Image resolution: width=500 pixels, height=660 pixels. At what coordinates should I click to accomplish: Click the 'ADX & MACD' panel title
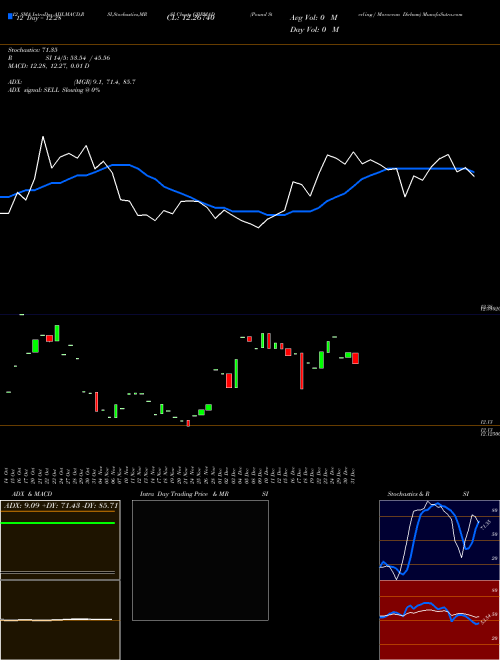(32, 494)
